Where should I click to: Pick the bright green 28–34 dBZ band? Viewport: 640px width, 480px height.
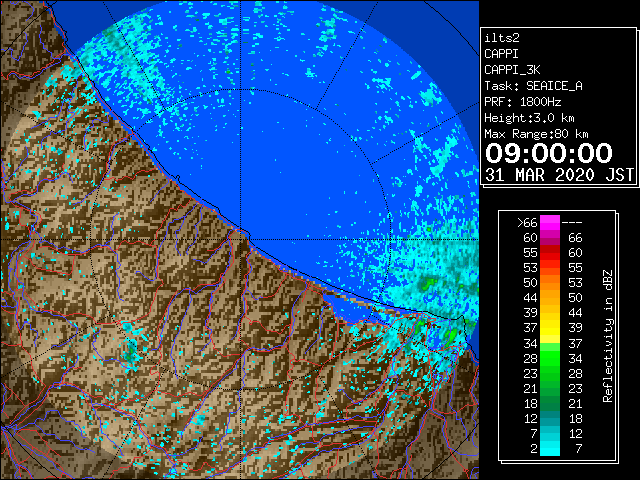[x=550, y=358]
